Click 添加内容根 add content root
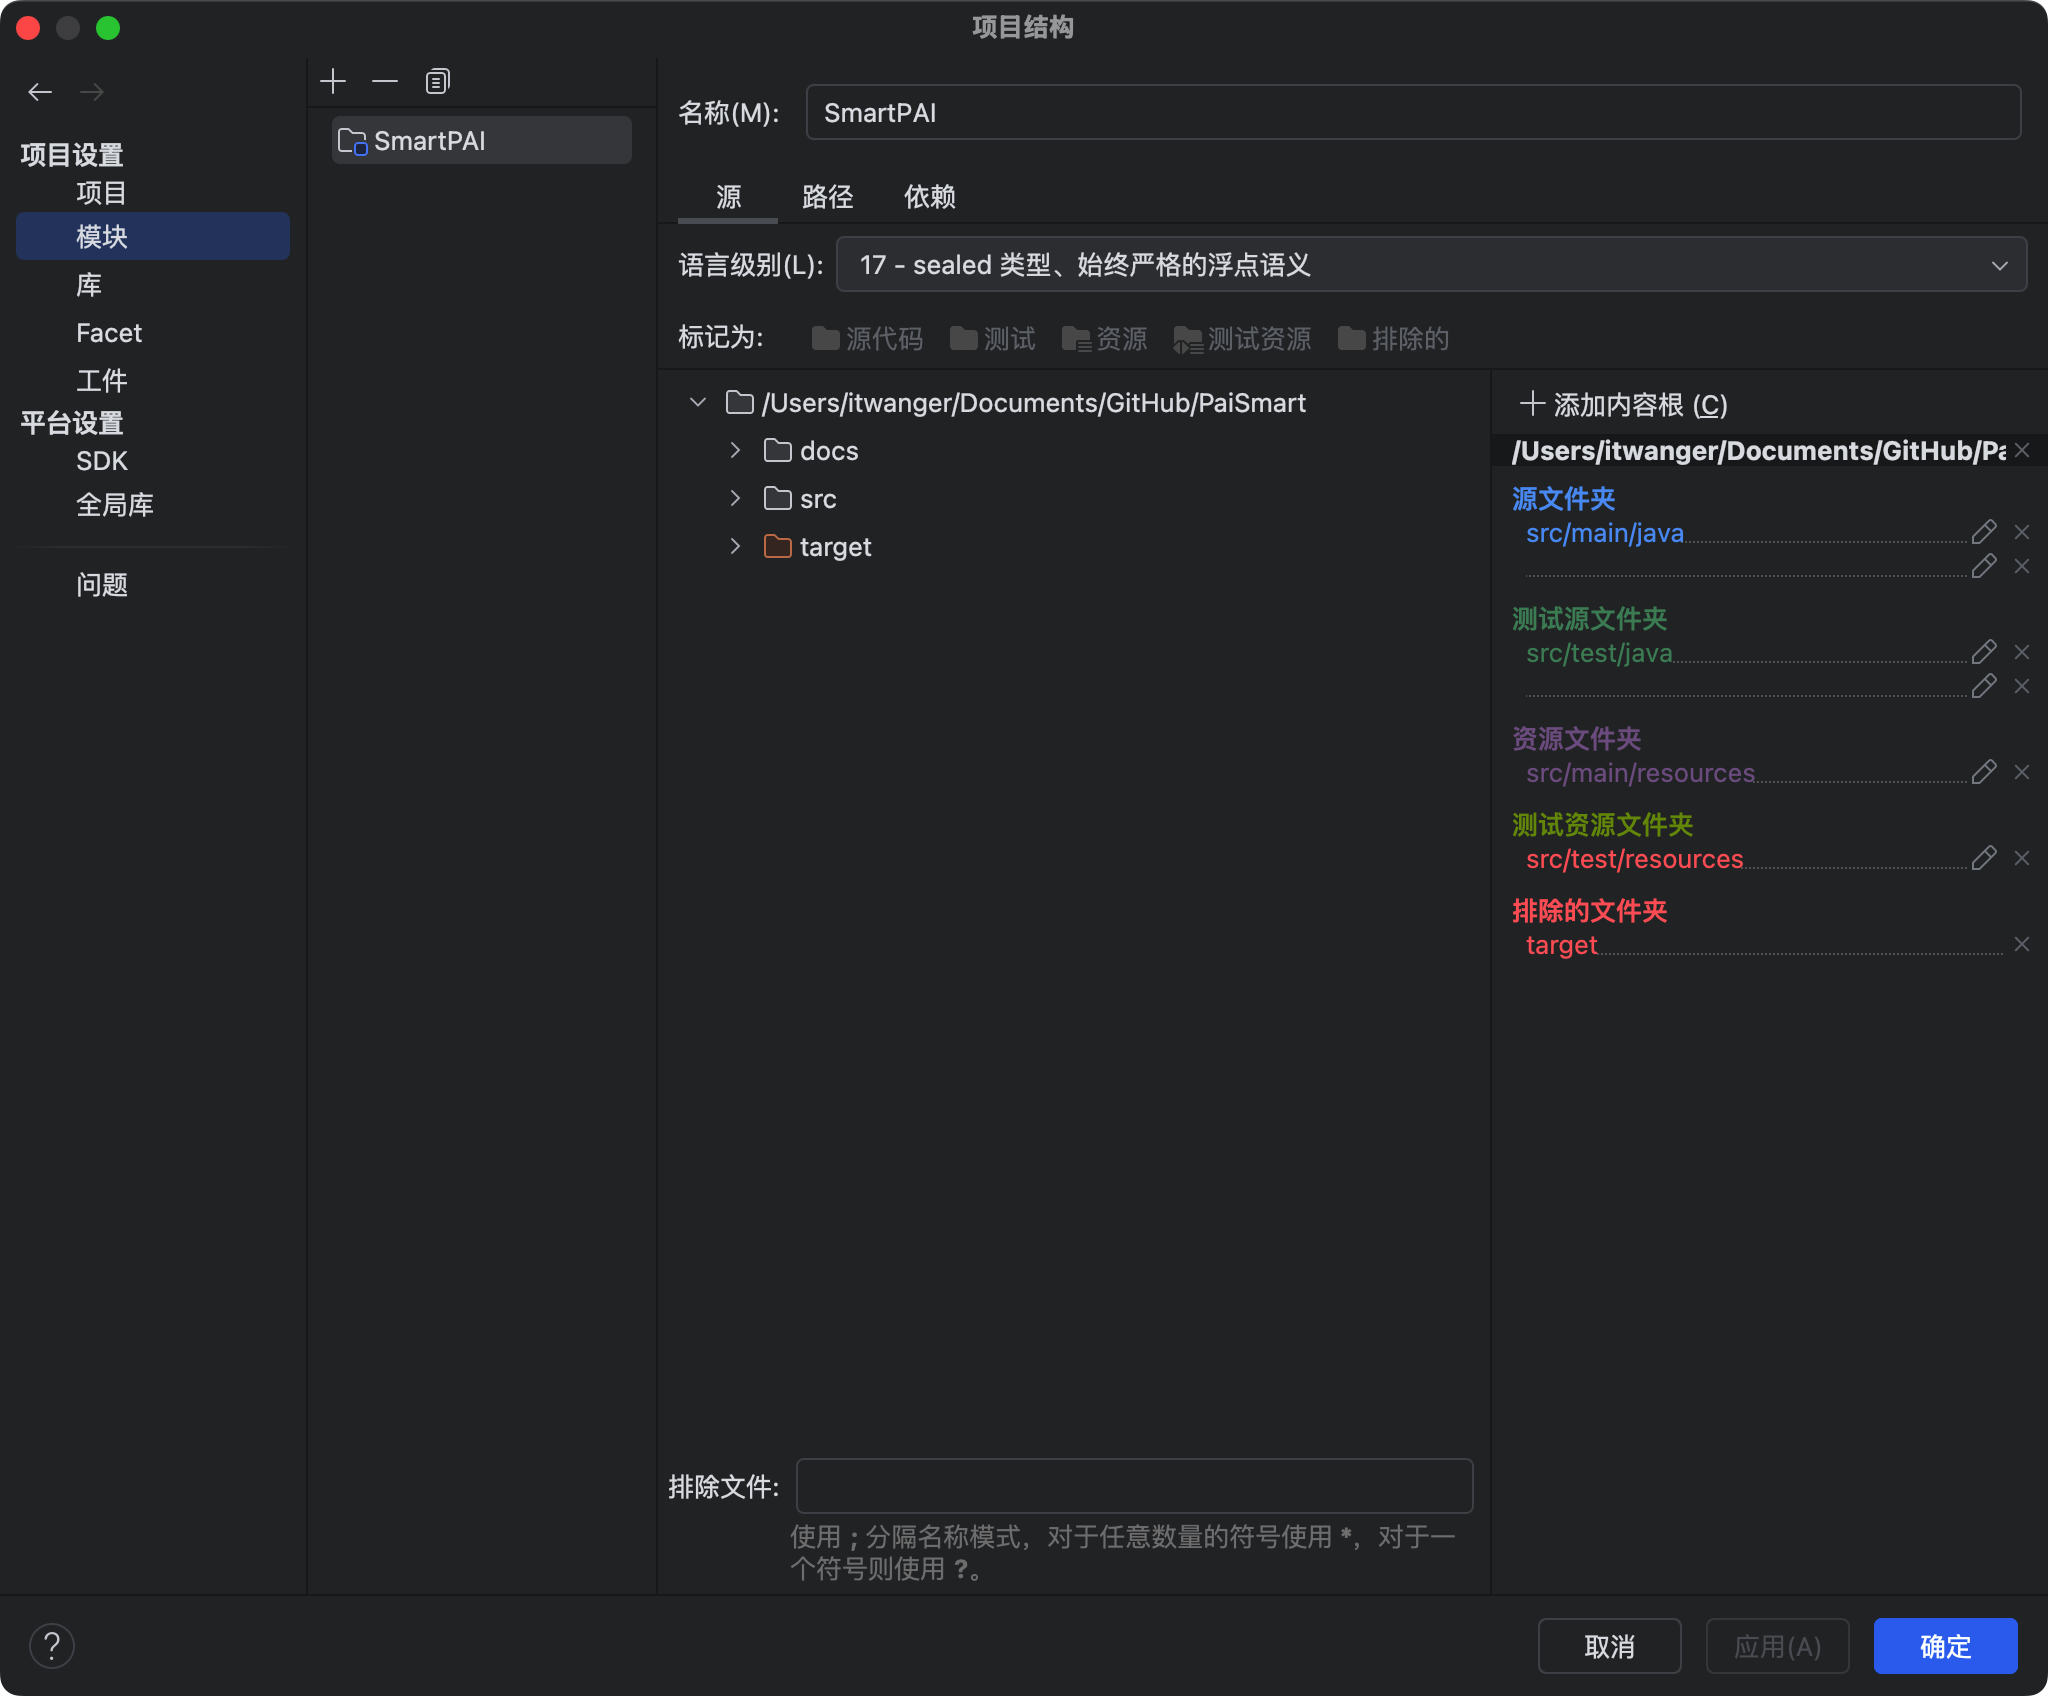 click(x=1625, y=405)
